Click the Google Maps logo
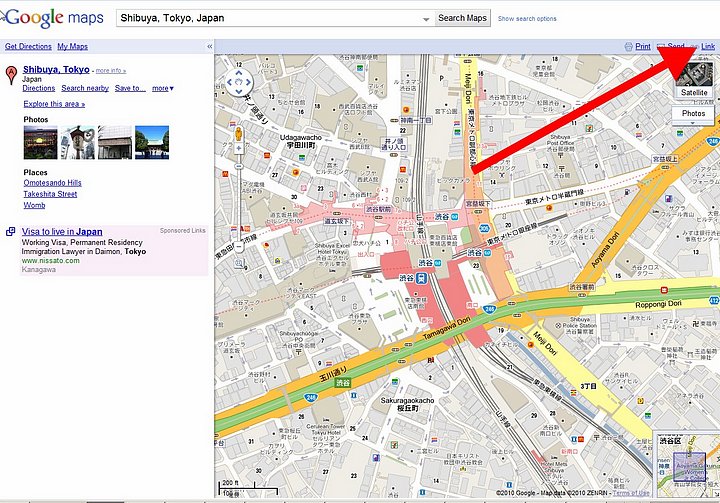This screenshot has height=503, width=720. tap(52, 18)
